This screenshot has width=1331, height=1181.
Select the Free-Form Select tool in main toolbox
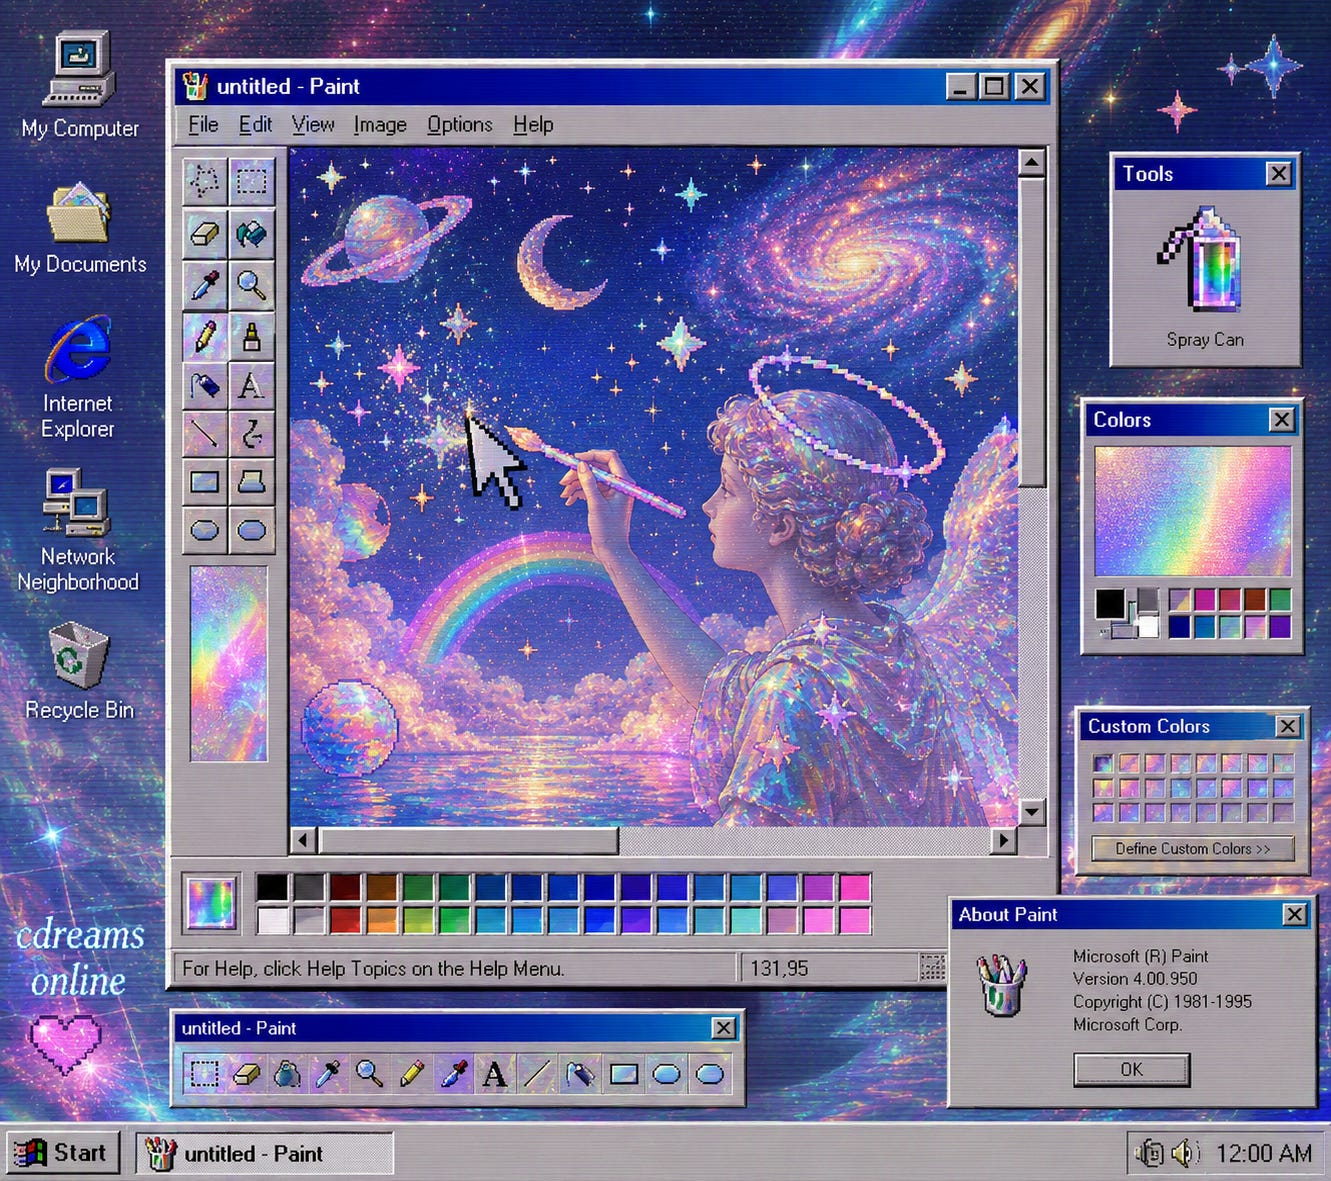[205, 181]
